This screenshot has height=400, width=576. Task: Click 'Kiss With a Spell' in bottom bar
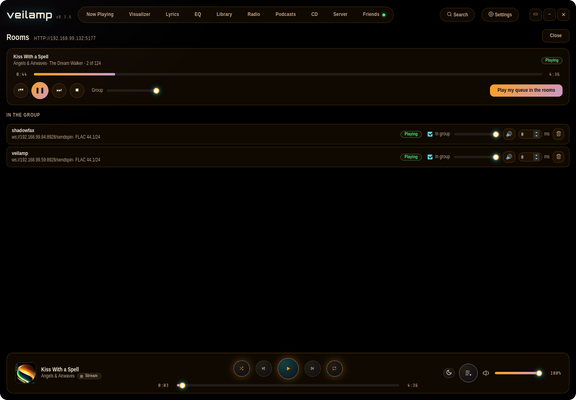click(x=60, y=369)
